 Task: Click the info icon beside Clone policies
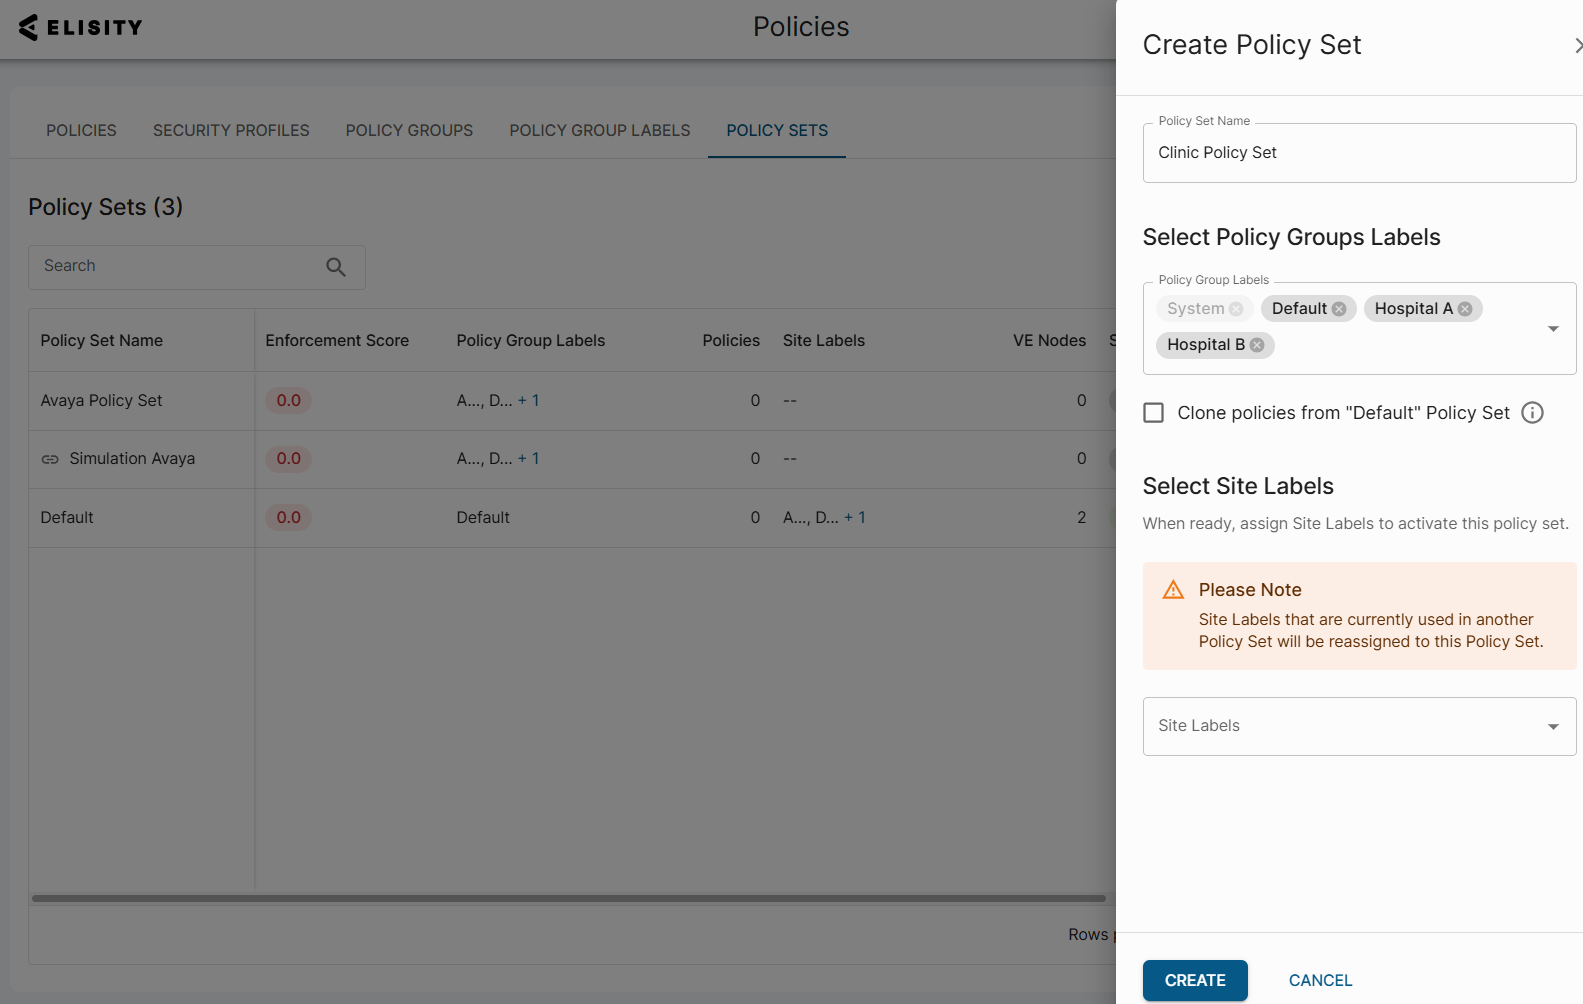pyautogui.click(x=1532, y=413)
